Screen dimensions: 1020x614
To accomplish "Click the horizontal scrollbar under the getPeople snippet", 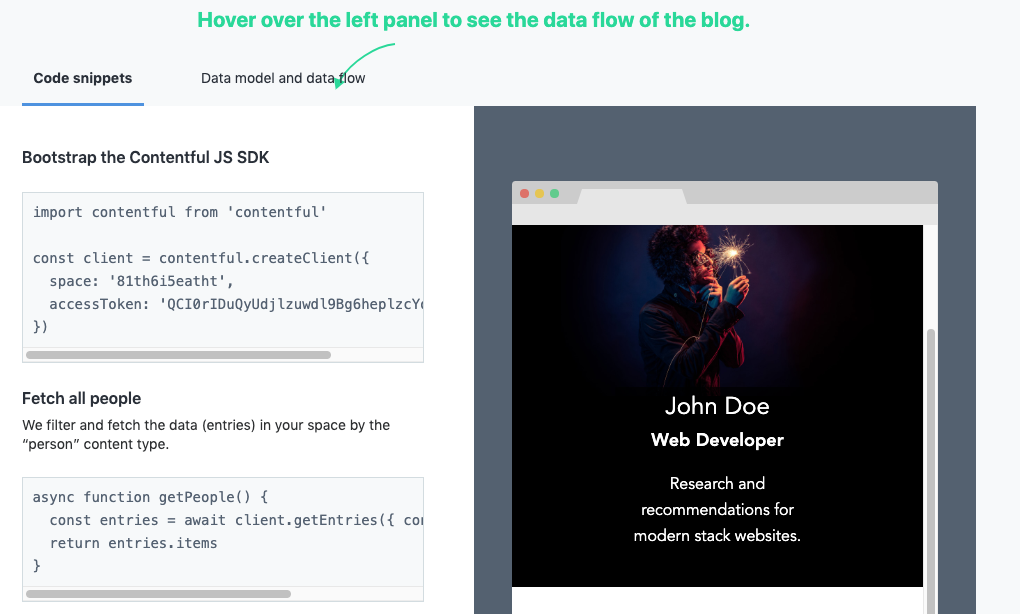I will point(157,593).
